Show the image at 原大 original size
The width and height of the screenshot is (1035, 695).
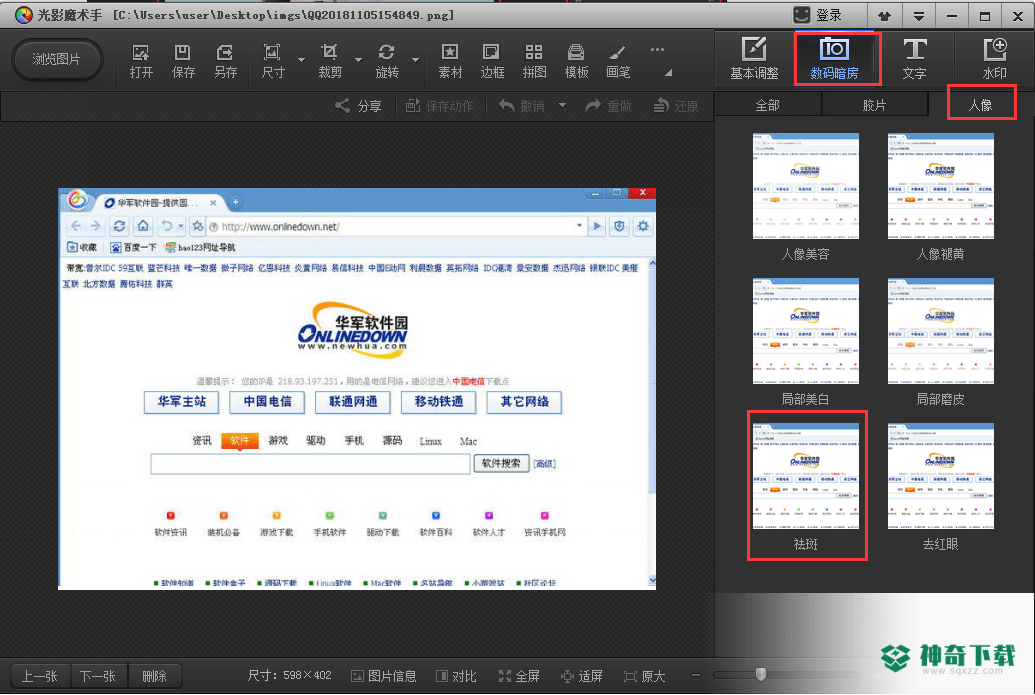tap(644, 676)
